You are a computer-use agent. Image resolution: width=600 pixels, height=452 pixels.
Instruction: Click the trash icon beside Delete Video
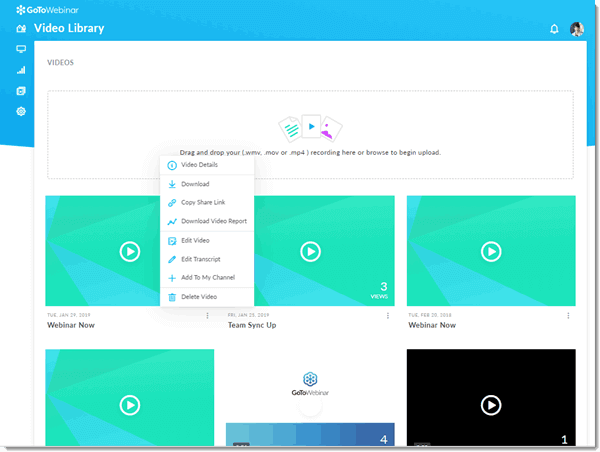[172, 297]
